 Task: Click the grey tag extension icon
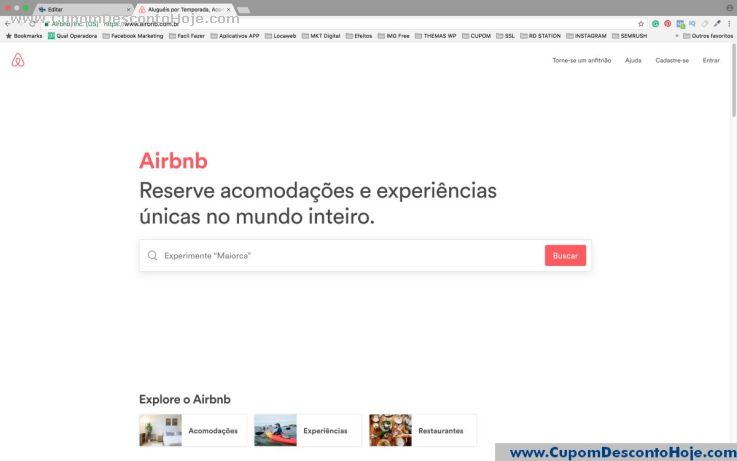(705, 23)
